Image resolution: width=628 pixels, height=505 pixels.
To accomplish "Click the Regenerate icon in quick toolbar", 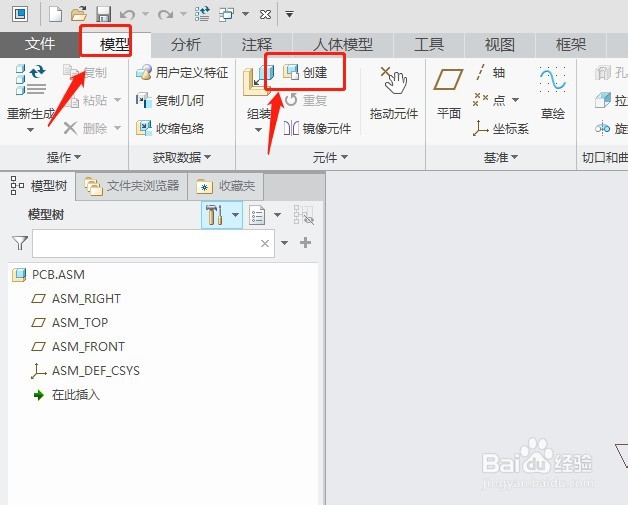I will [202, 14].
